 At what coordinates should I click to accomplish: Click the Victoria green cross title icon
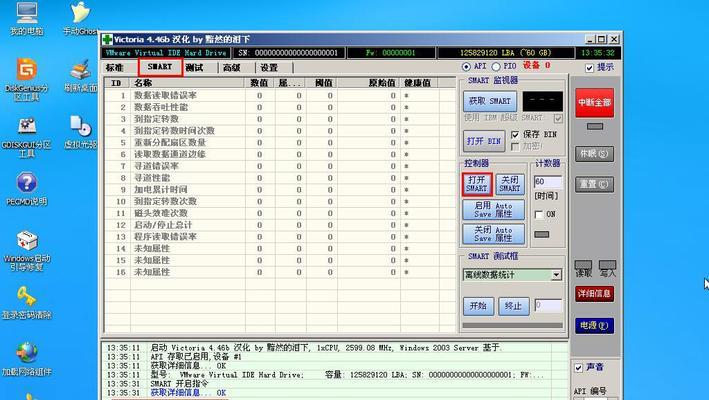click(108, 39)
